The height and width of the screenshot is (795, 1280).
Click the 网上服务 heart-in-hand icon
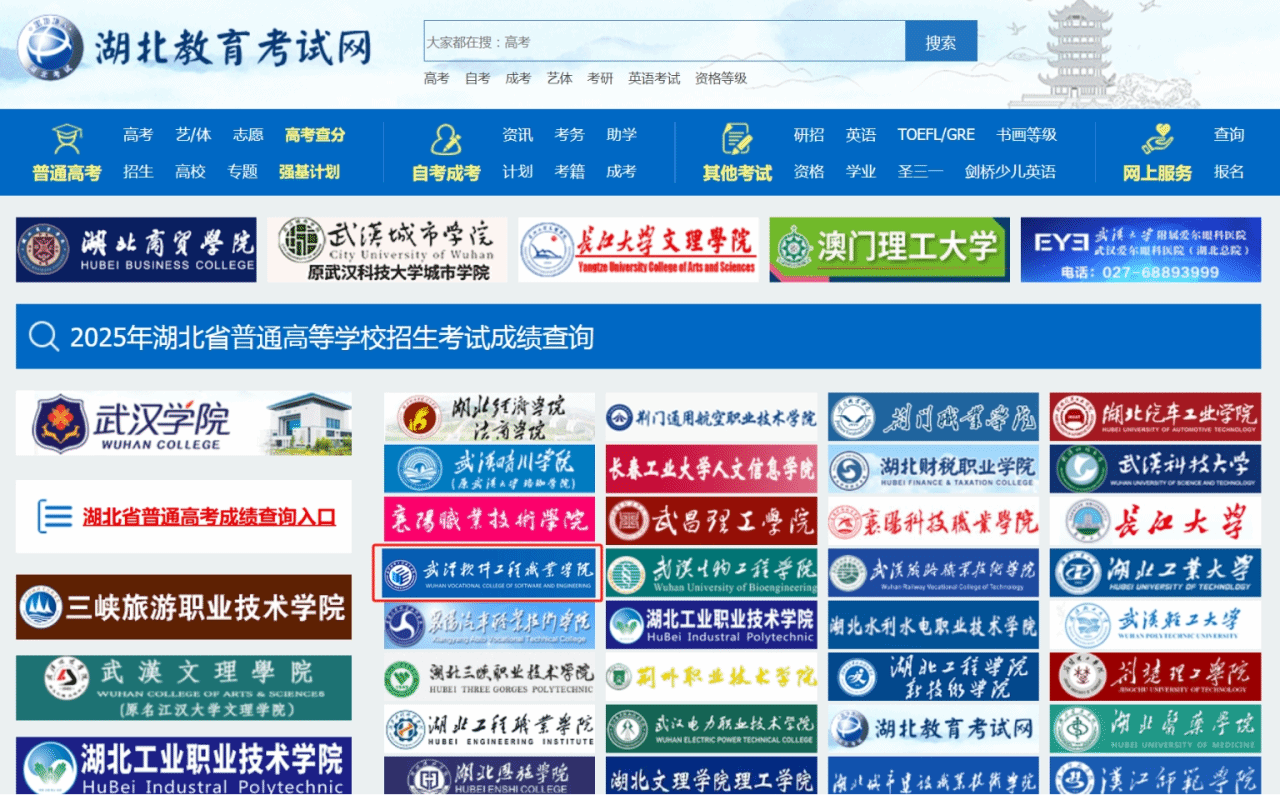1157,139
